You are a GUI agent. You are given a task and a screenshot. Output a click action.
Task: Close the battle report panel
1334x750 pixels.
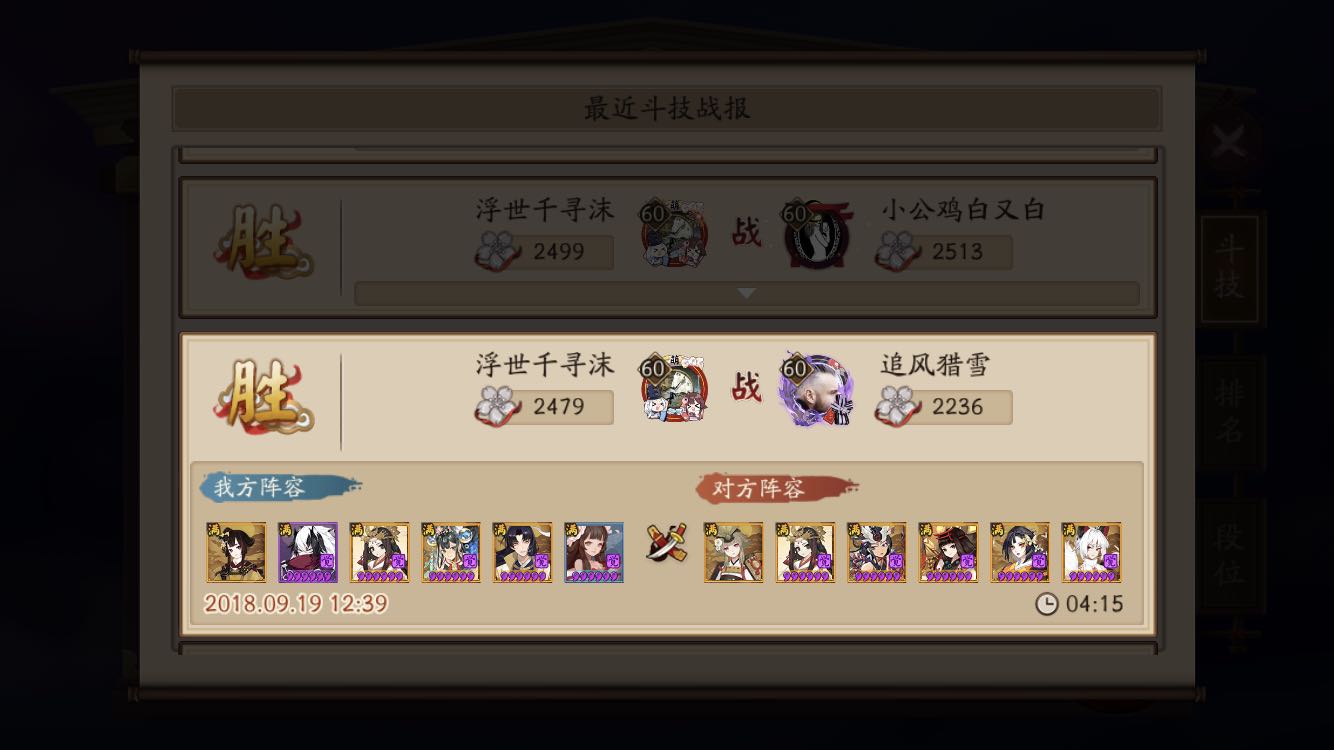pos(1228,143)
